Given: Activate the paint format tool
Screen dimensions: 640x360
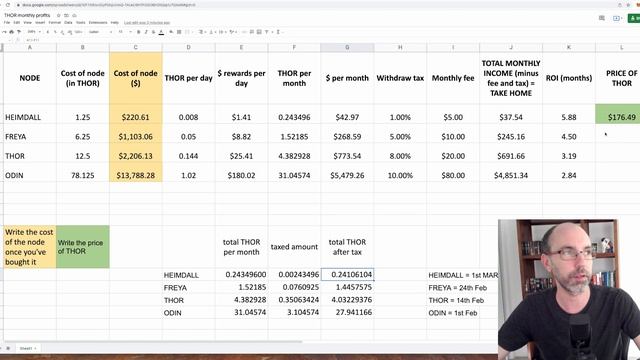Looking at the screenshot, I should [x=19, y=32].
